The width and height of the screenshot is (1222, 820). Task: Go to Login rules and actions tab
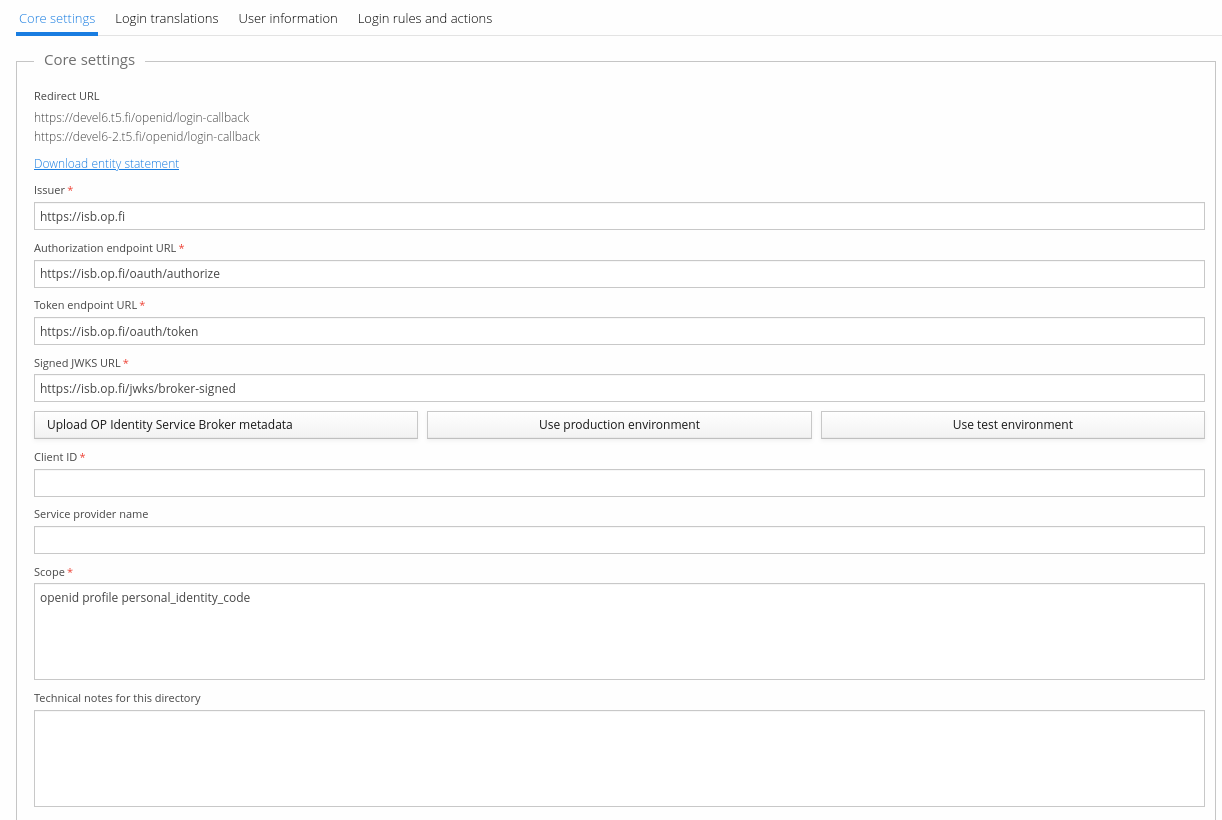click(424, 18)
